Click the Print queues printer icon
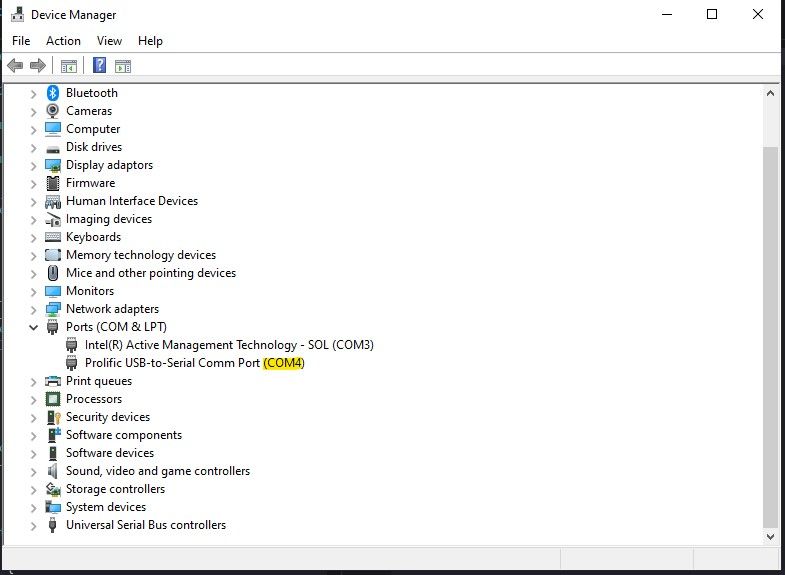 (x=53, y=381)
